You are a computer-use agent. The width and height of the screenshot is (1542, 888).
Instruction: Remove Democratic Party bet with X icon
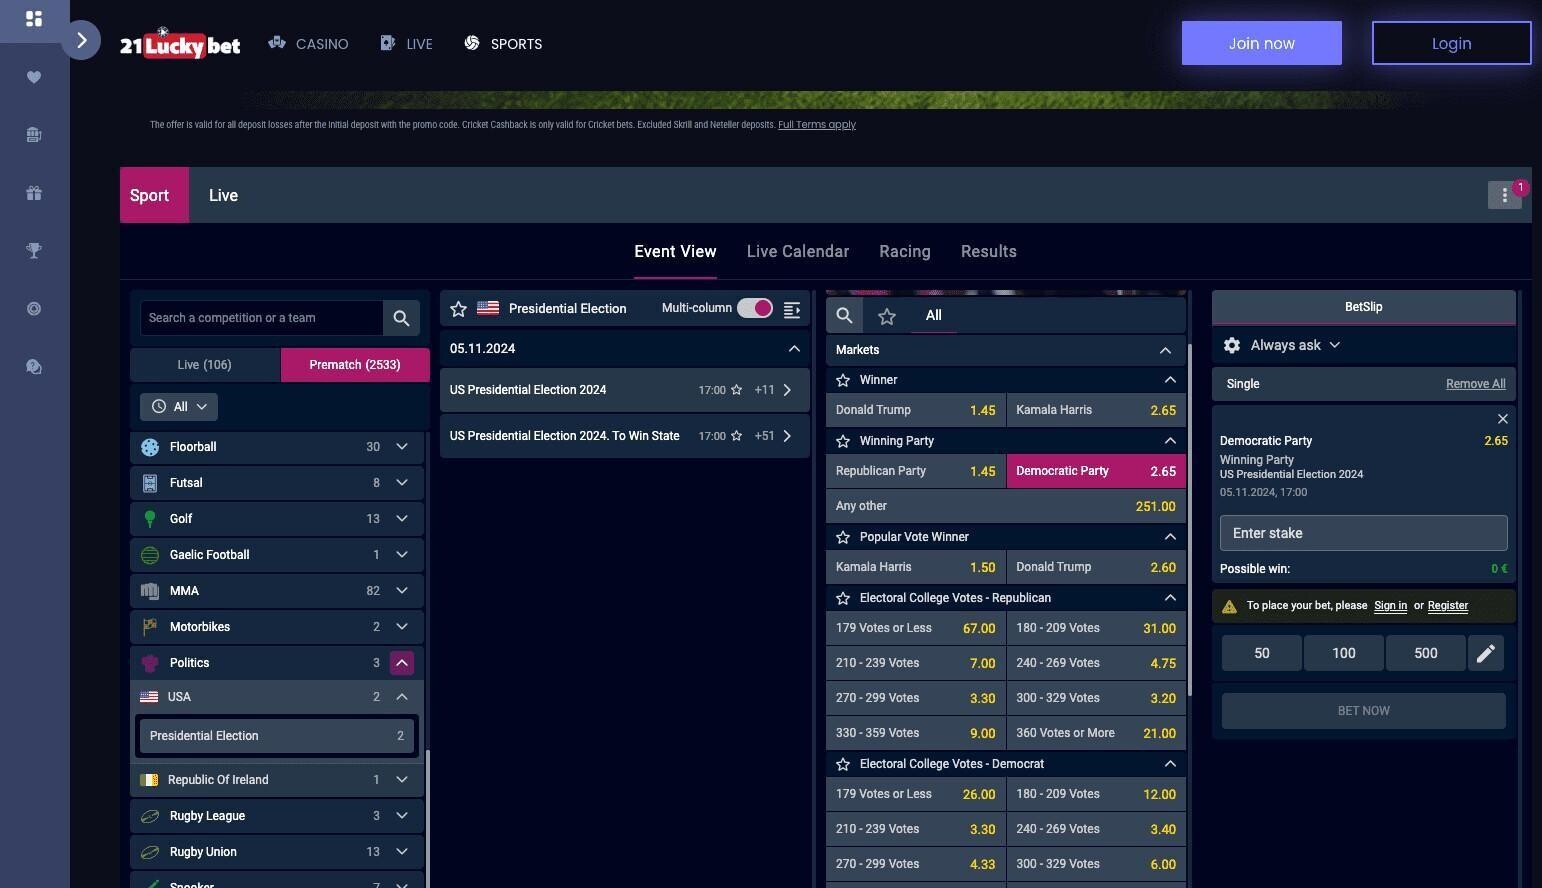click(x=1502, y=419)
